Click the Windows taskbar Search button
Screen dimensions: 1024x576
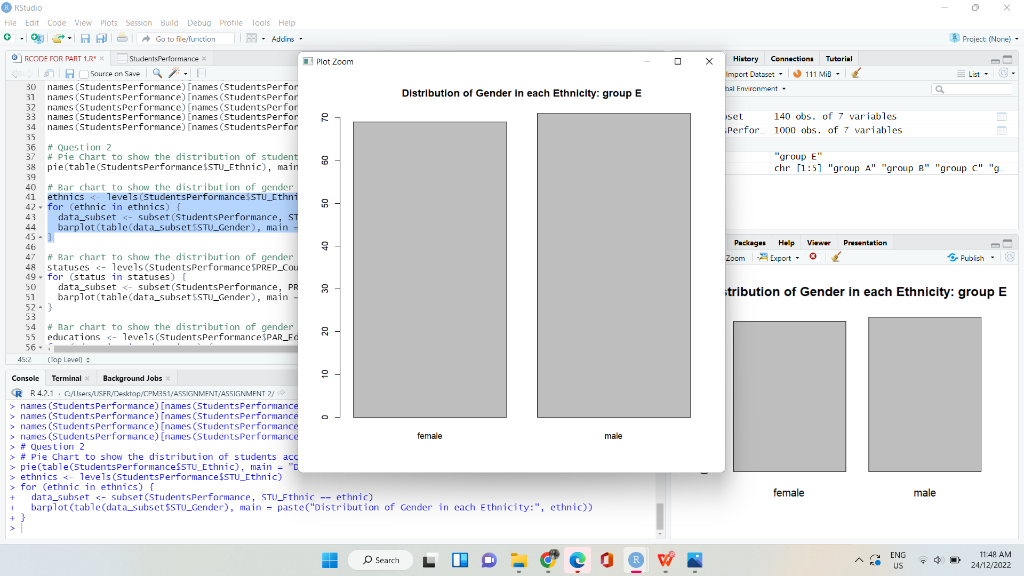click(x=380, y=560)
